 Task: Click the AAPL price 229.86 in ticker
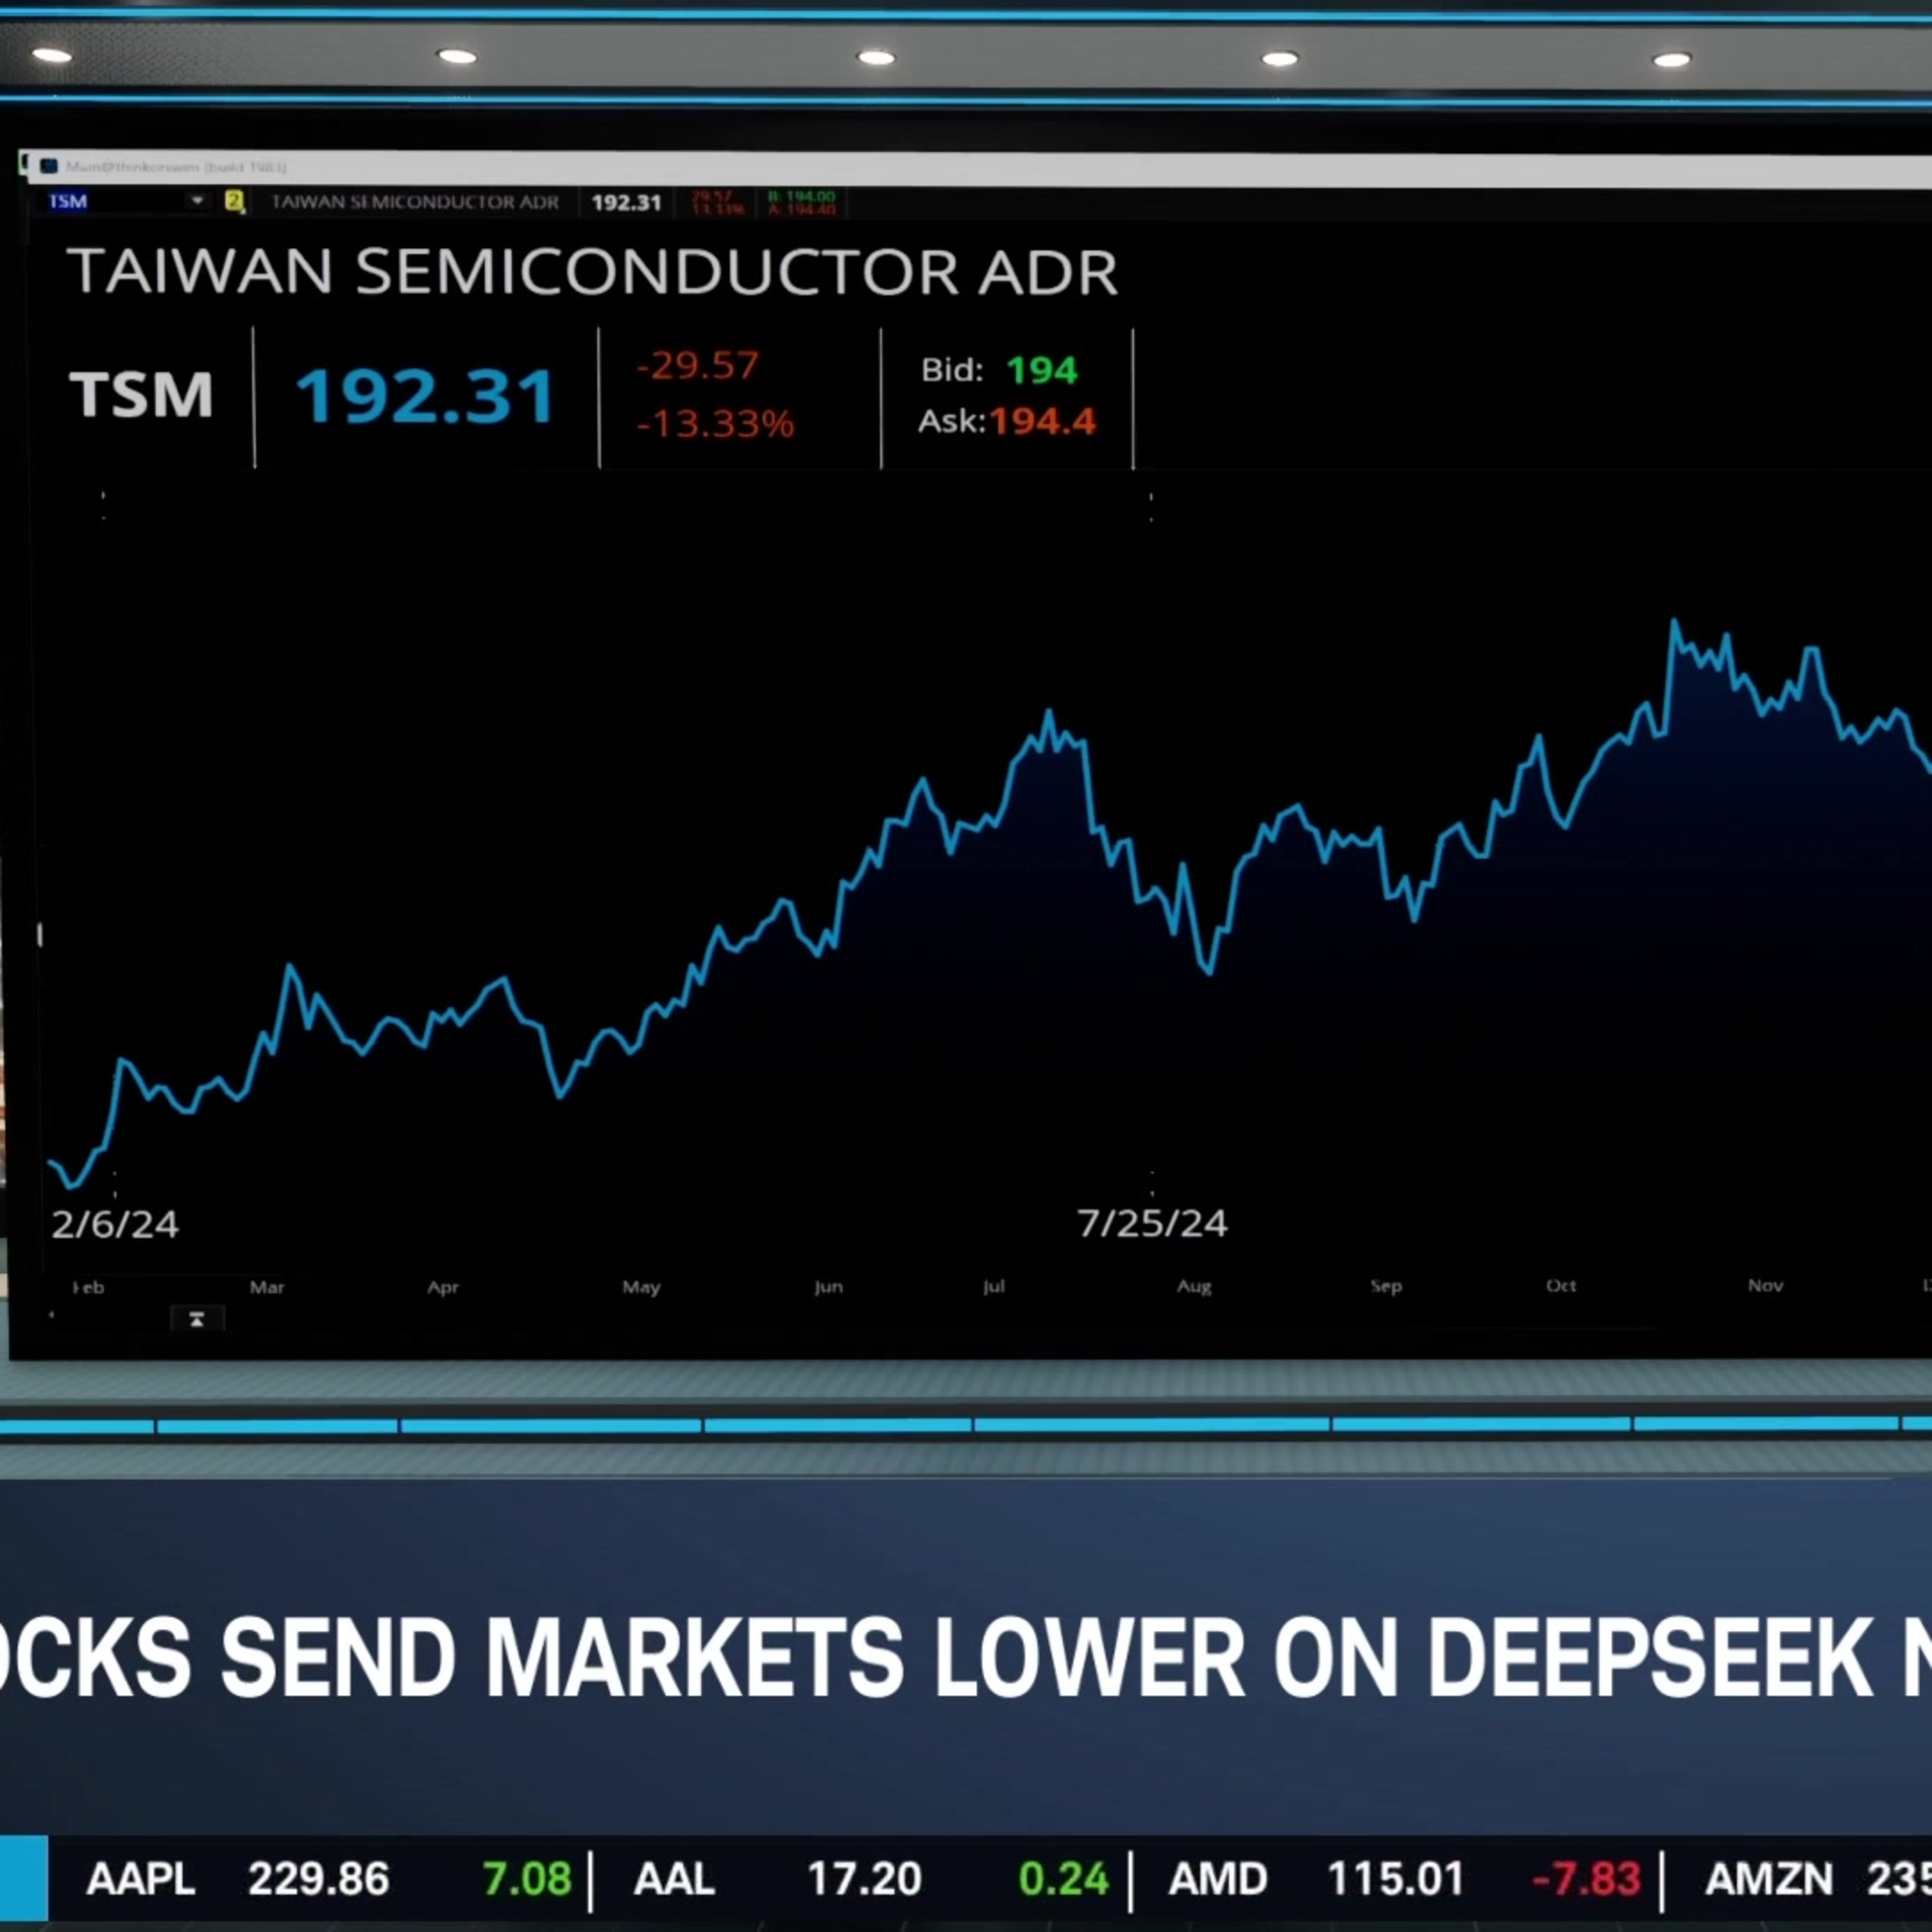(x=318, y=1879)
